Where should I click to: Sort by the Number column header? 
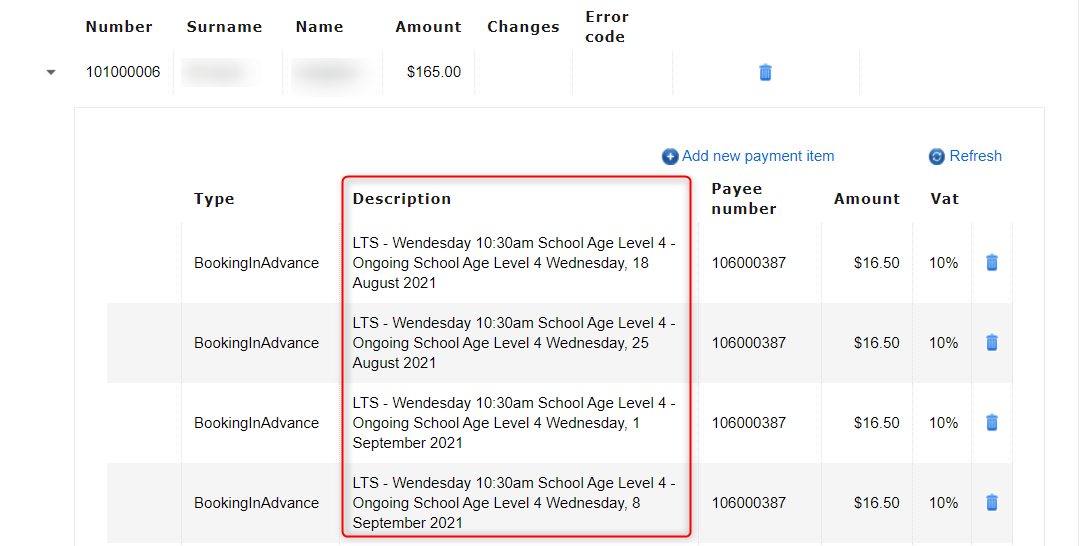coord(119,27)
